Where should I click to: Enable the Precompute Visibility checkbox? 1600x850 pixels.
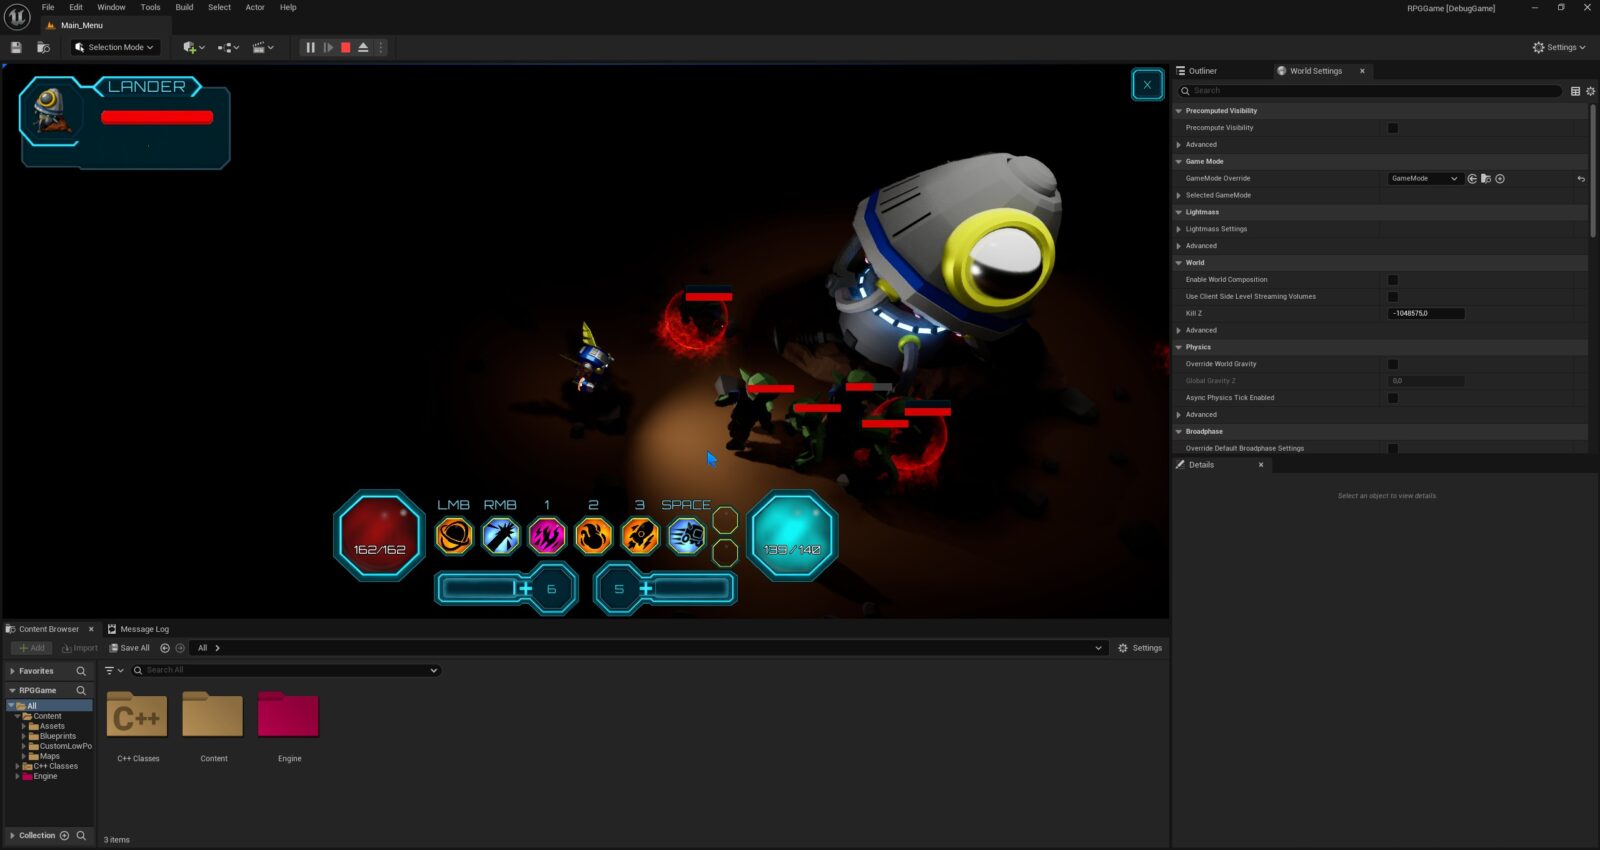[x=1393, y=128]
